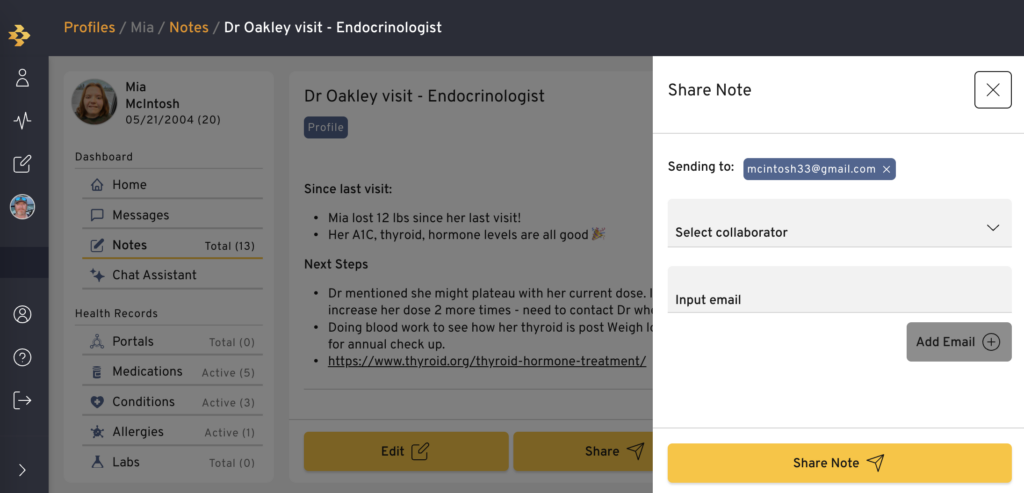The width and height of the screenshot is (1024, 493).
Task: Click the yellow Share Note button
Action: tap(839, 463)
